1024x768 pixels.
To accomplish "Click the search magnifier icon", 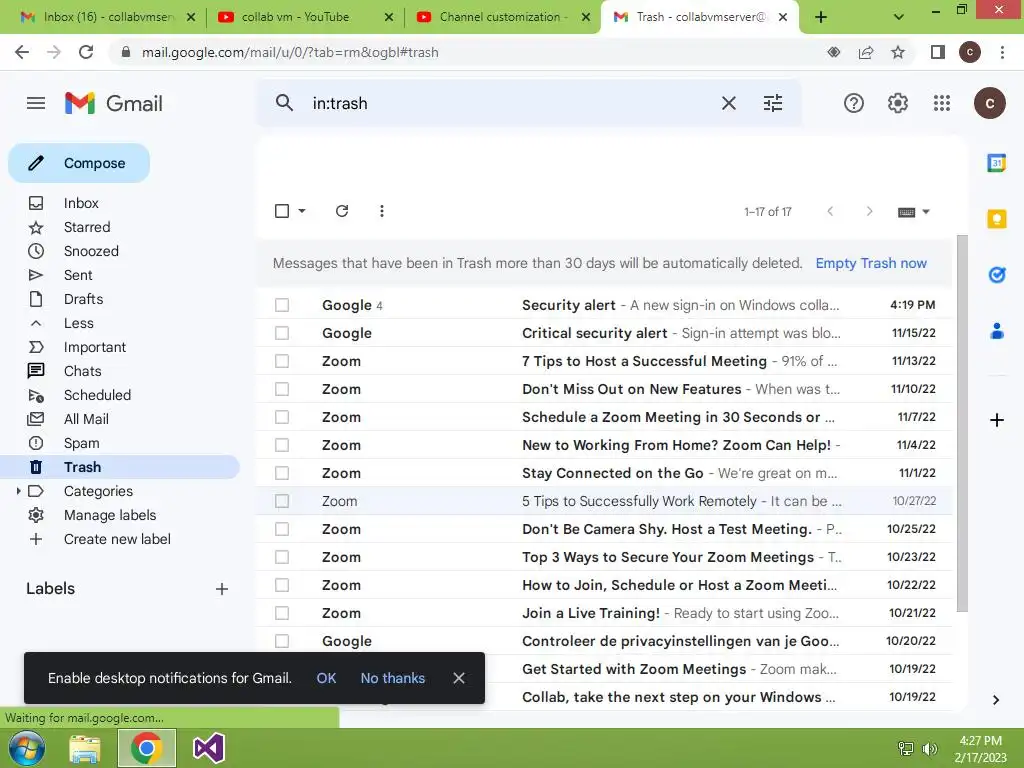I will 284,103.
